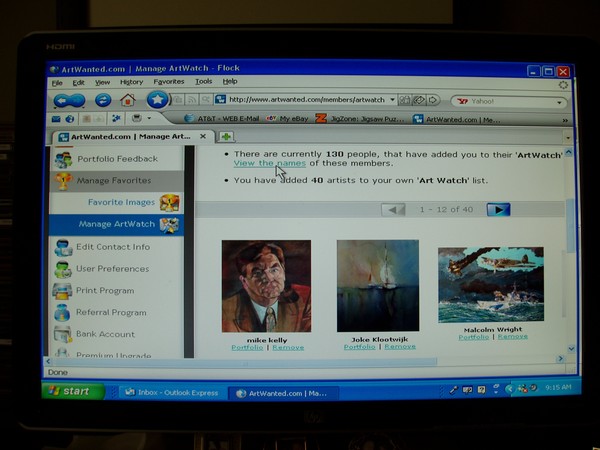
Task: Click the RSS feed icon in toolbar
Action: click(192, 100)
